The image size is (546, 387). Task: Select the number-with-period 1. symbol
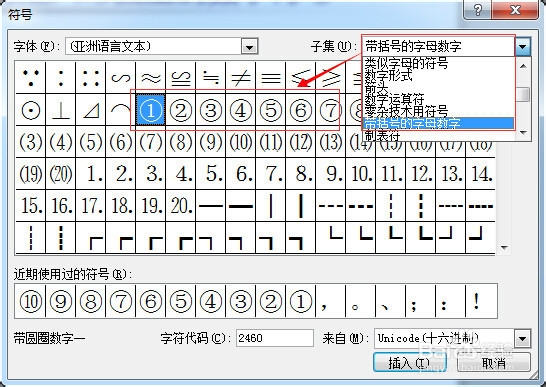[91, 174]
